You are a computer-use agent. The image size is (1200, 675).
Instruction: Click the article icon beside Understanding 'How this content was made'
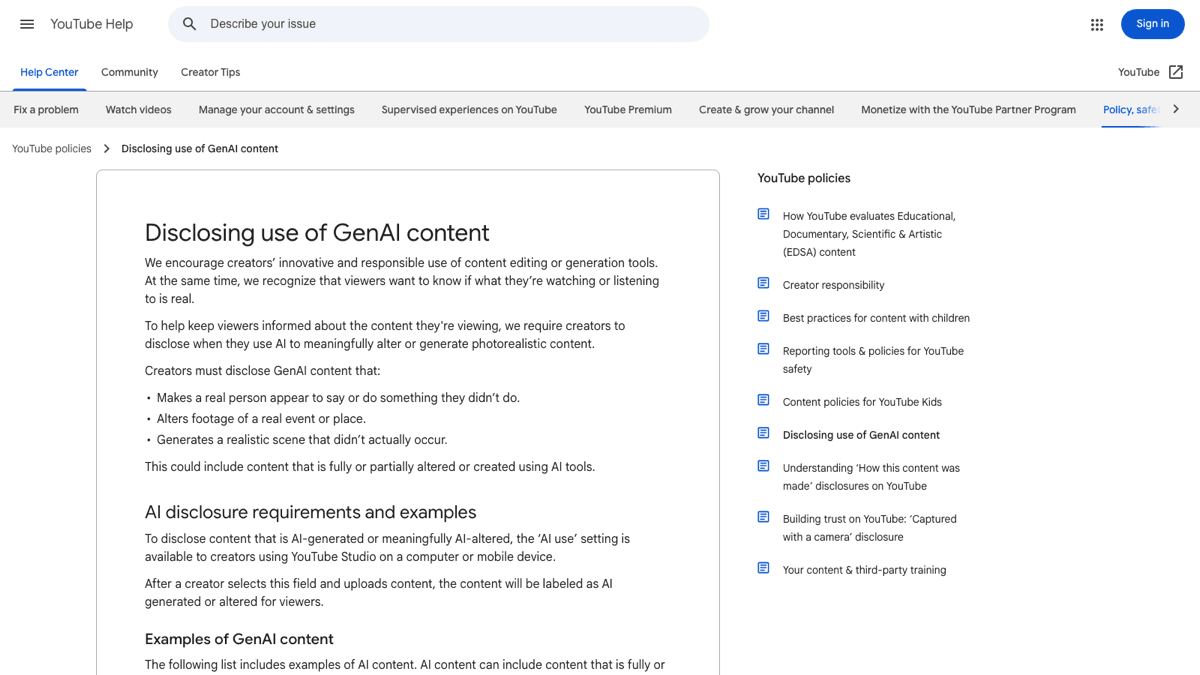pos(763,467)
